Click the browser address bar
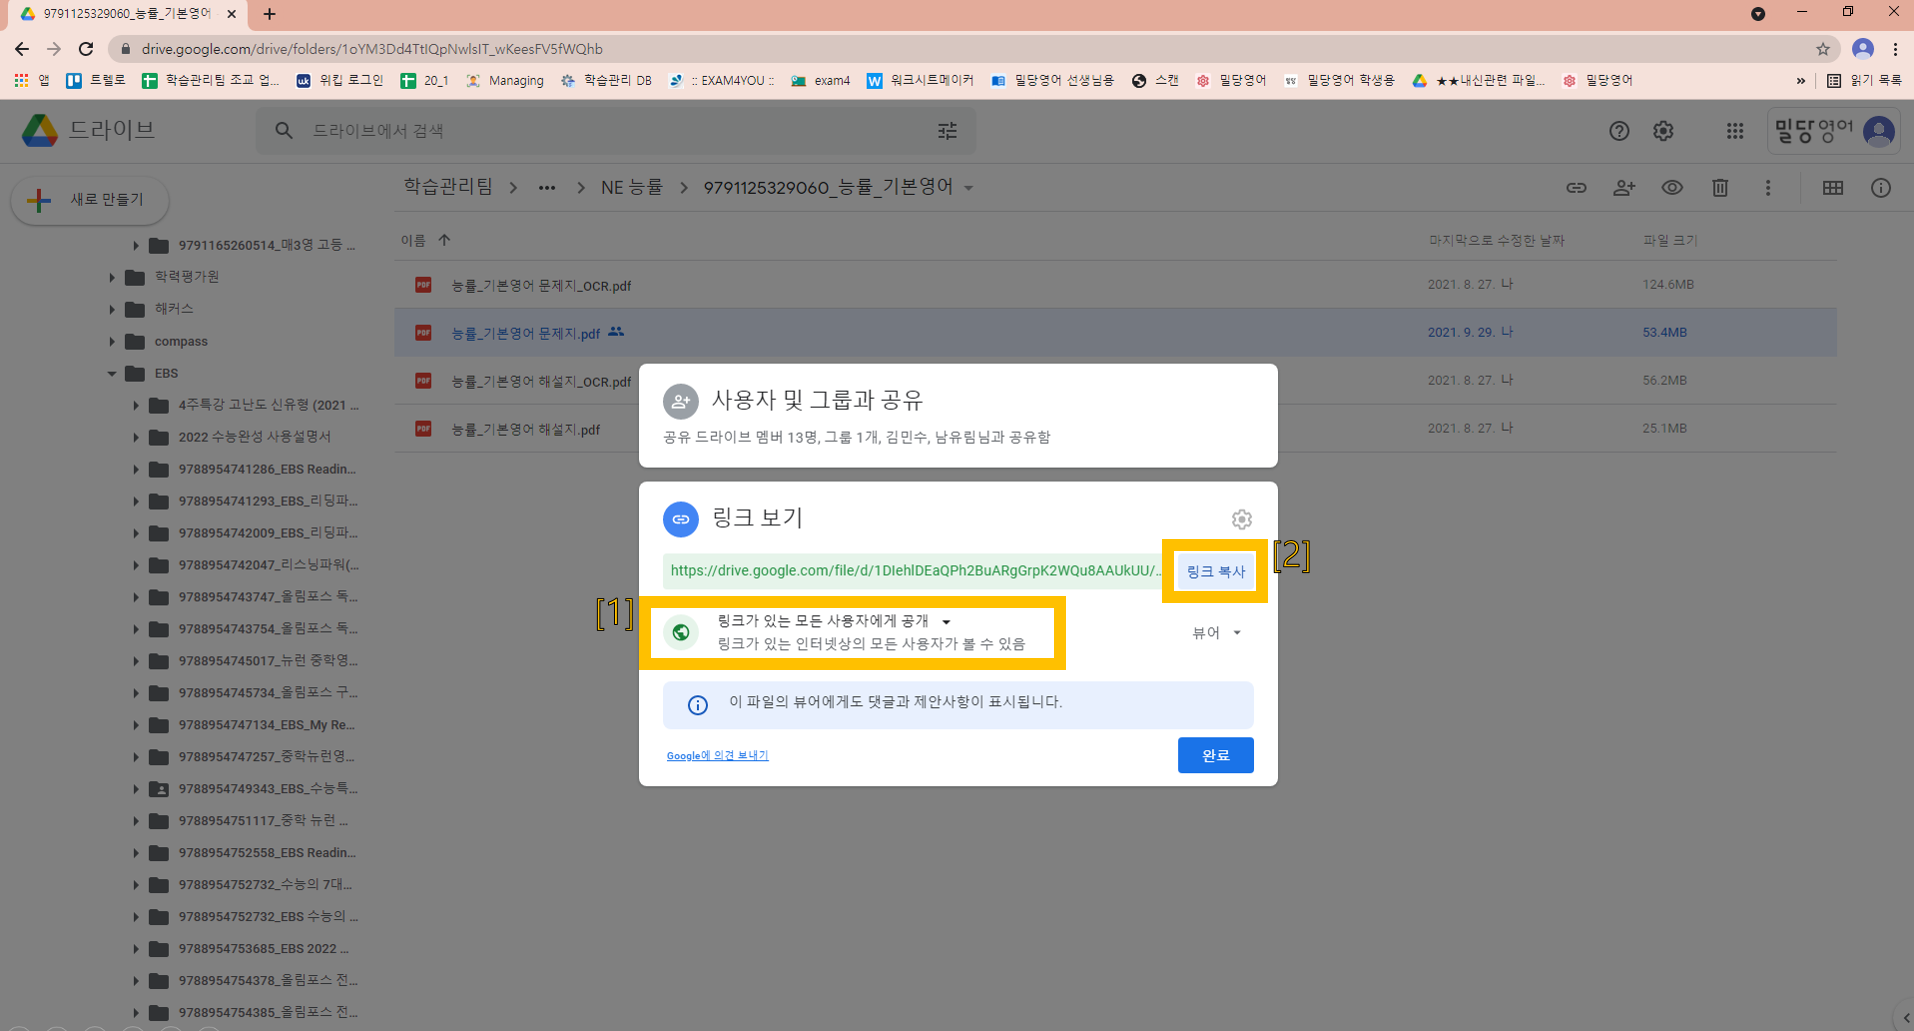1914x1031 pixels. click(970, 49)
